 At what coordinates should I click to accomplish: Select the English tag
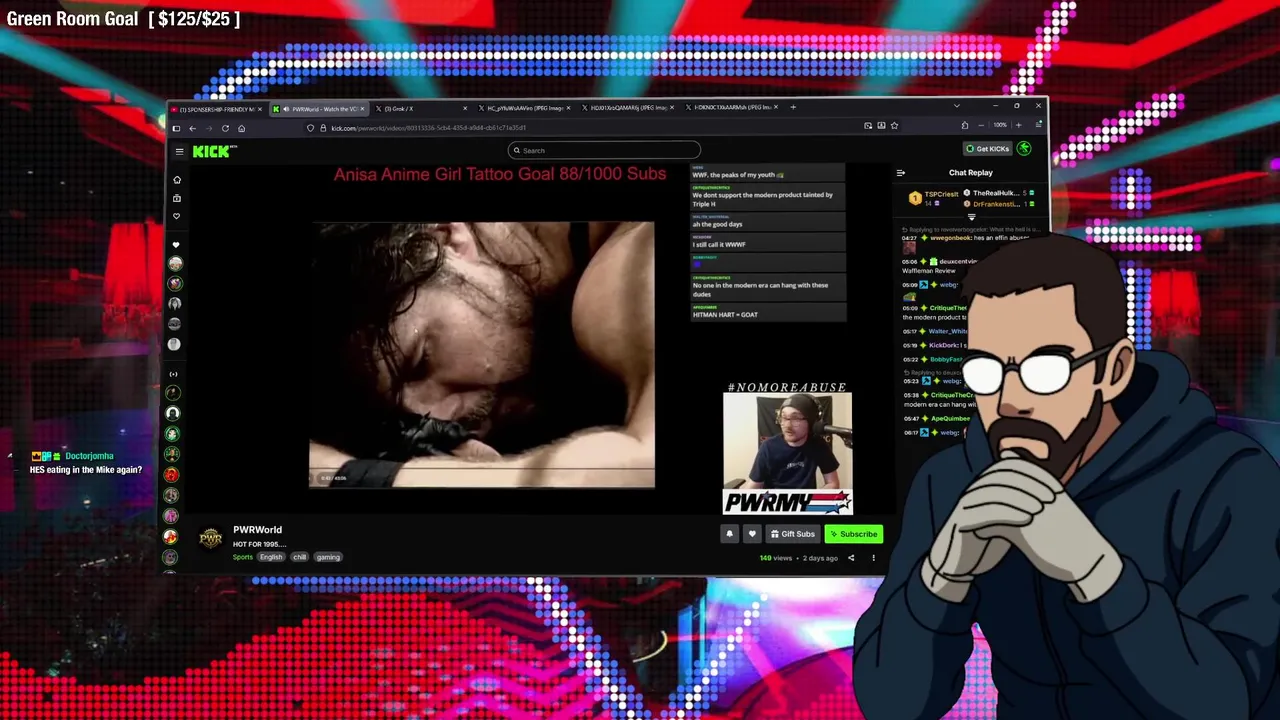(x=271, y=557)
